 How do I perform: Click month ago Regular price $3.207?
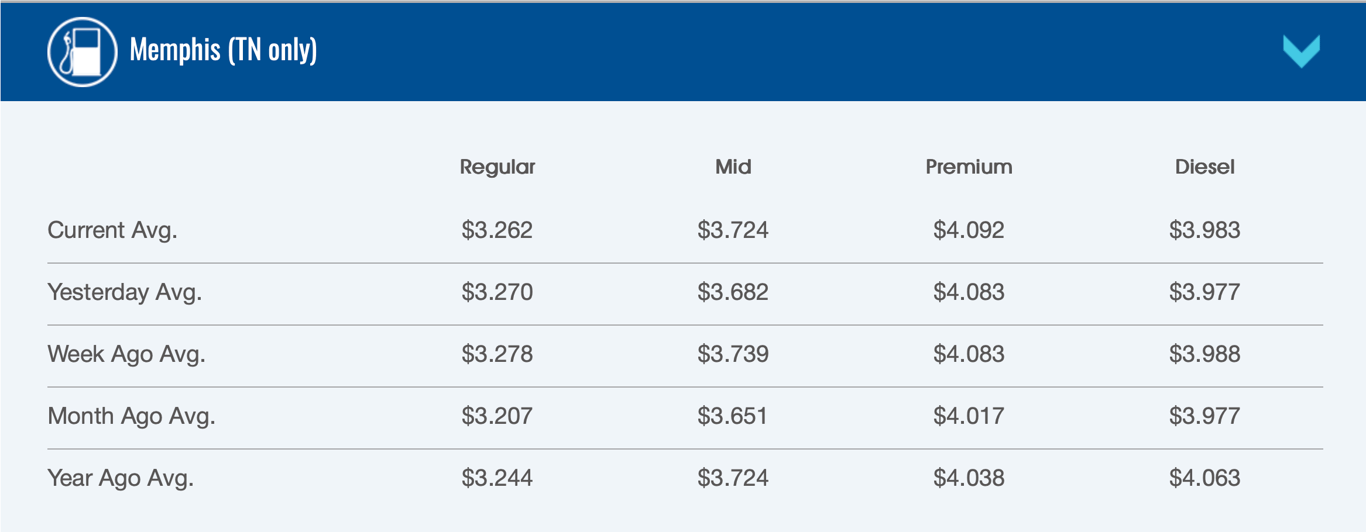coord(497,416)
